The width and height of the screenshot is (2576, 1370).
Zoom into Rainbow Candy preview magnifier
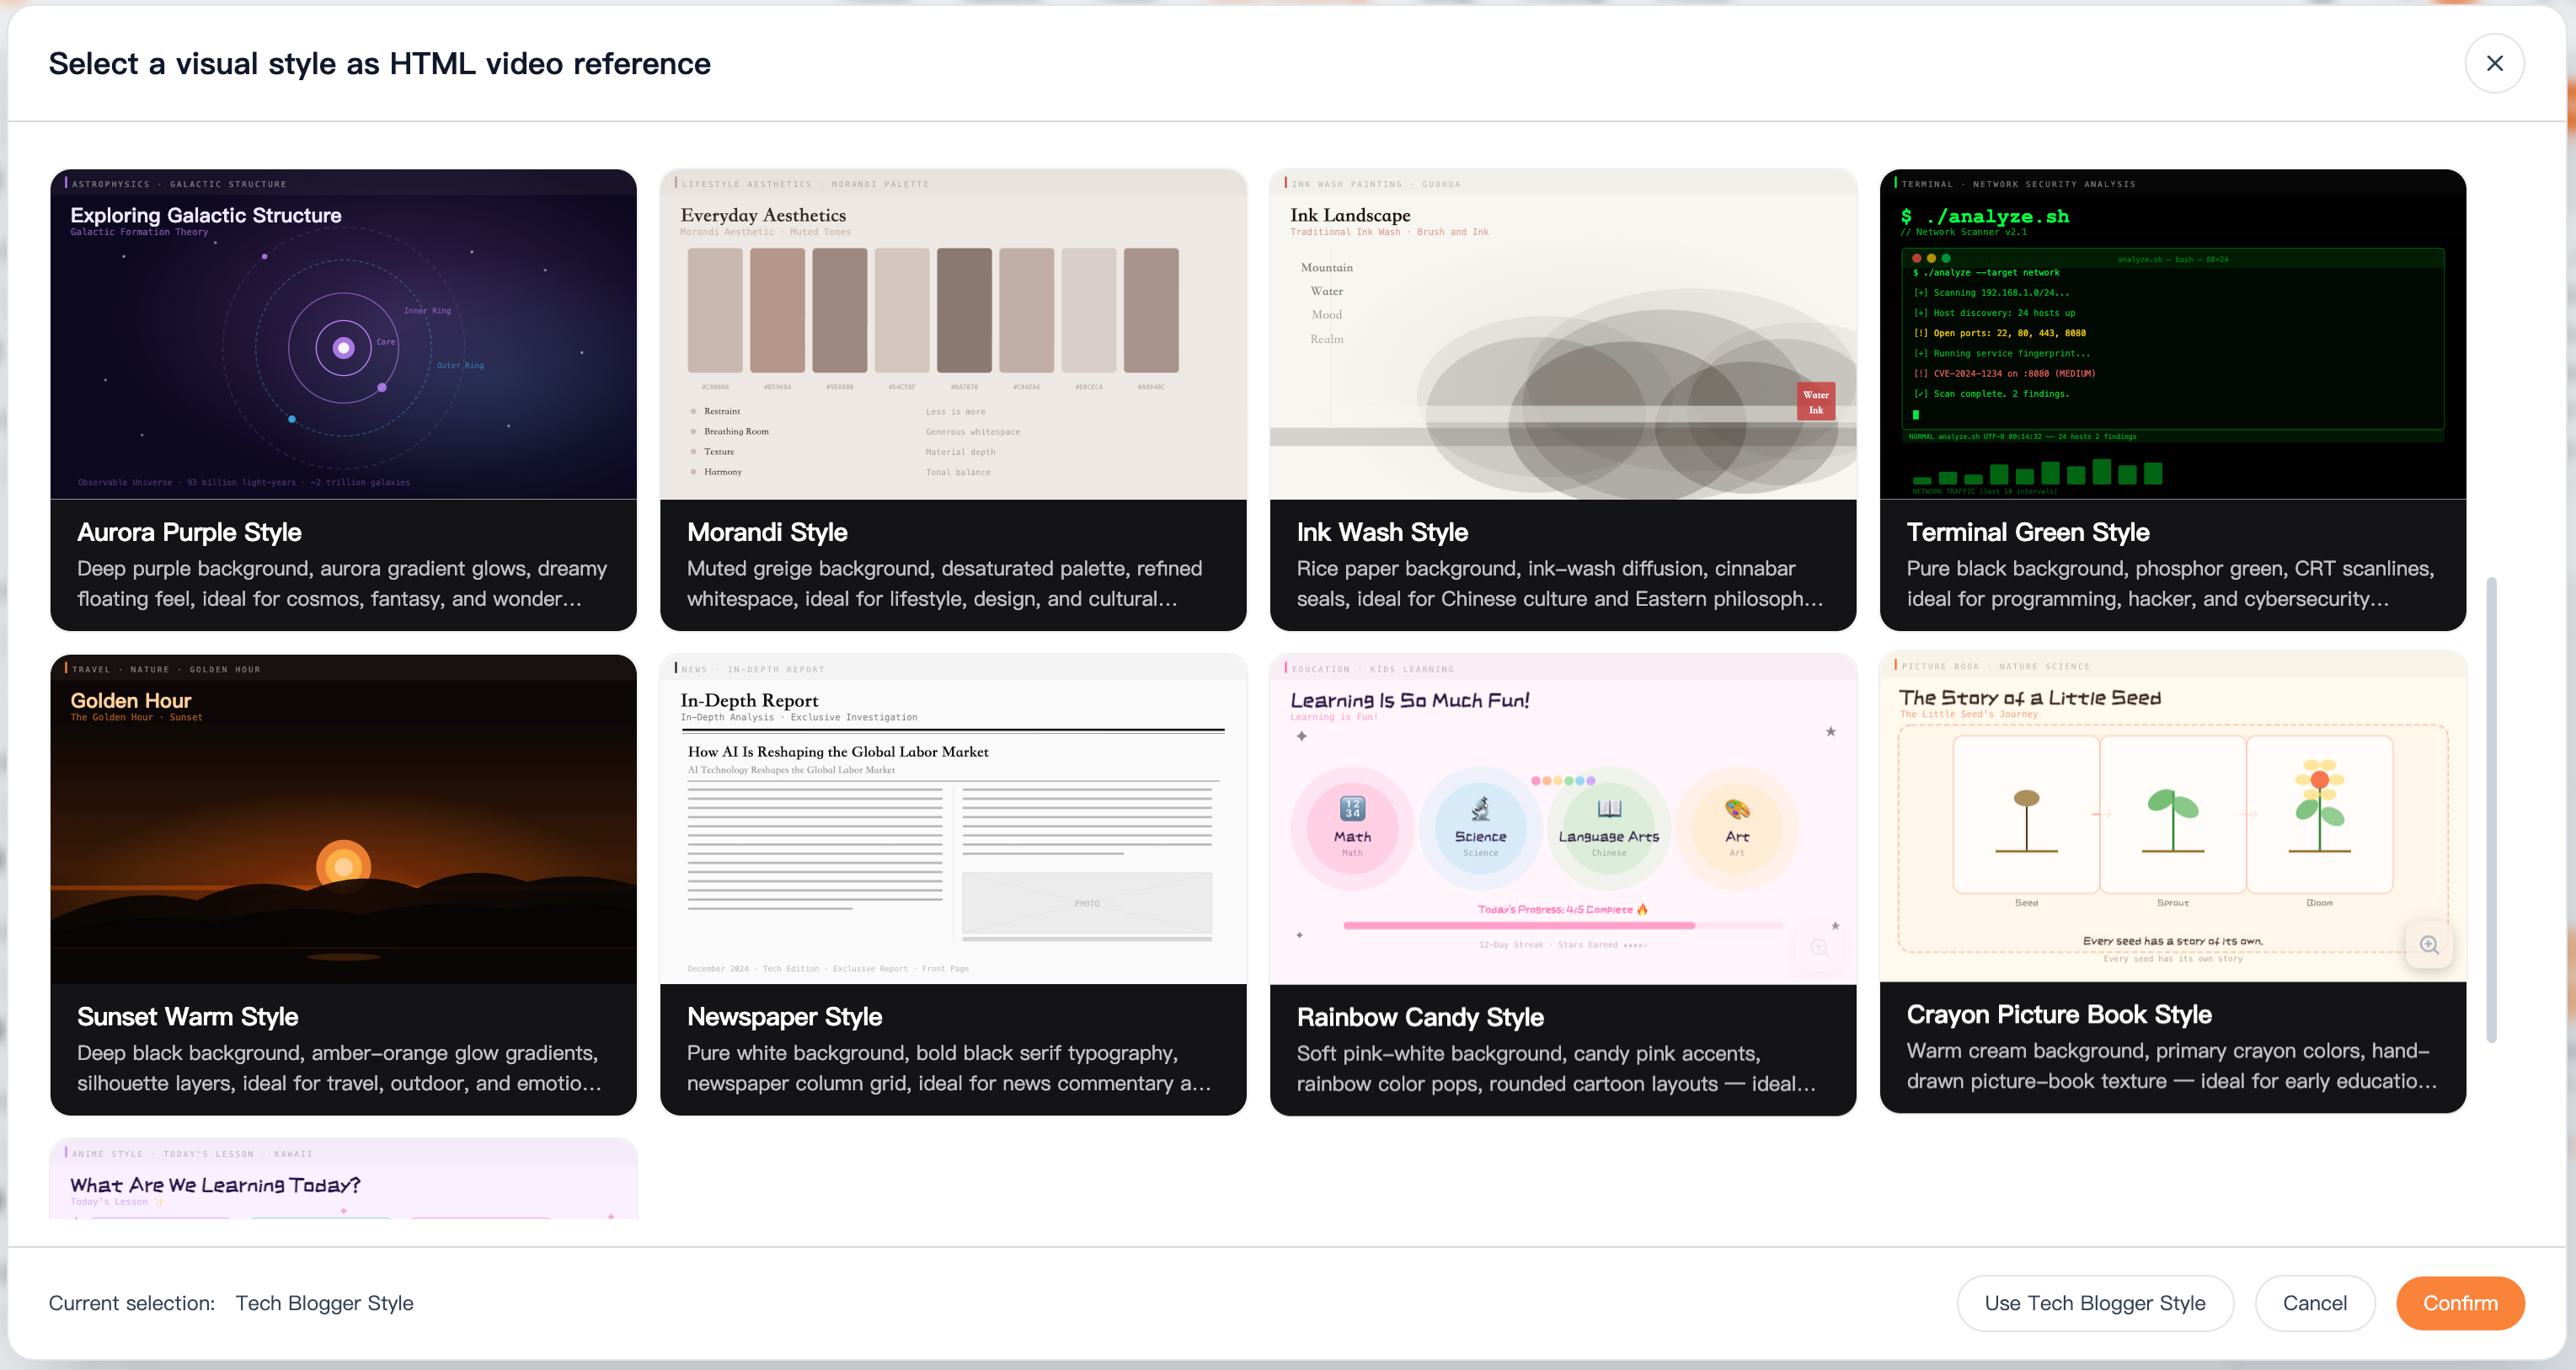point(1819,947)
